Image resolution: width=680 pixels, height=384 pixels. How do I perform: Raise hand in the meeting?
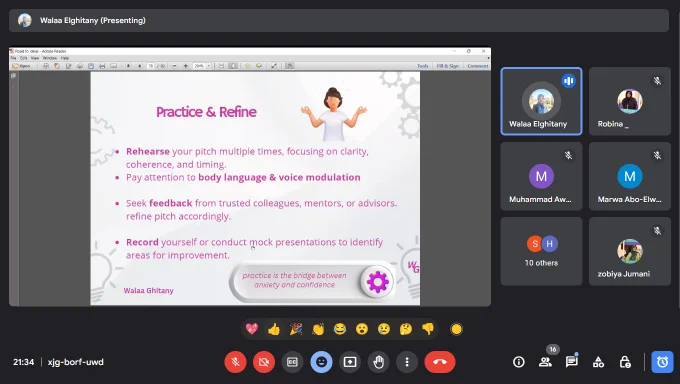coord(379,362)
